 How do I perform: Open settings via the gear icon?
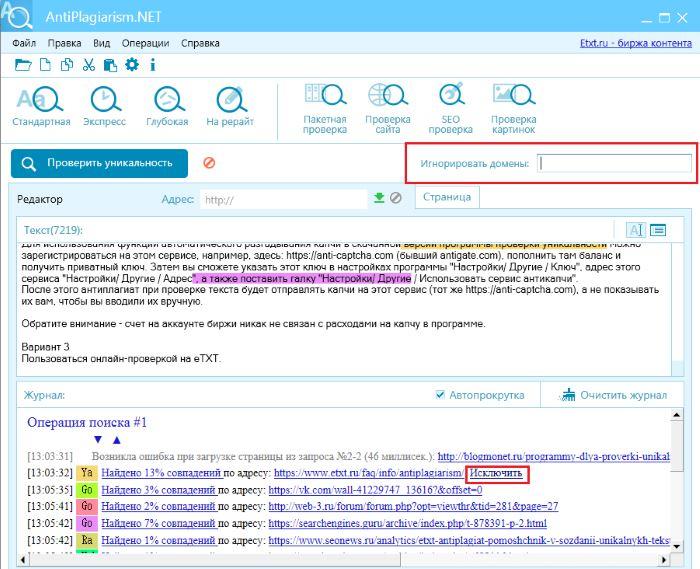tap(131, 65)
